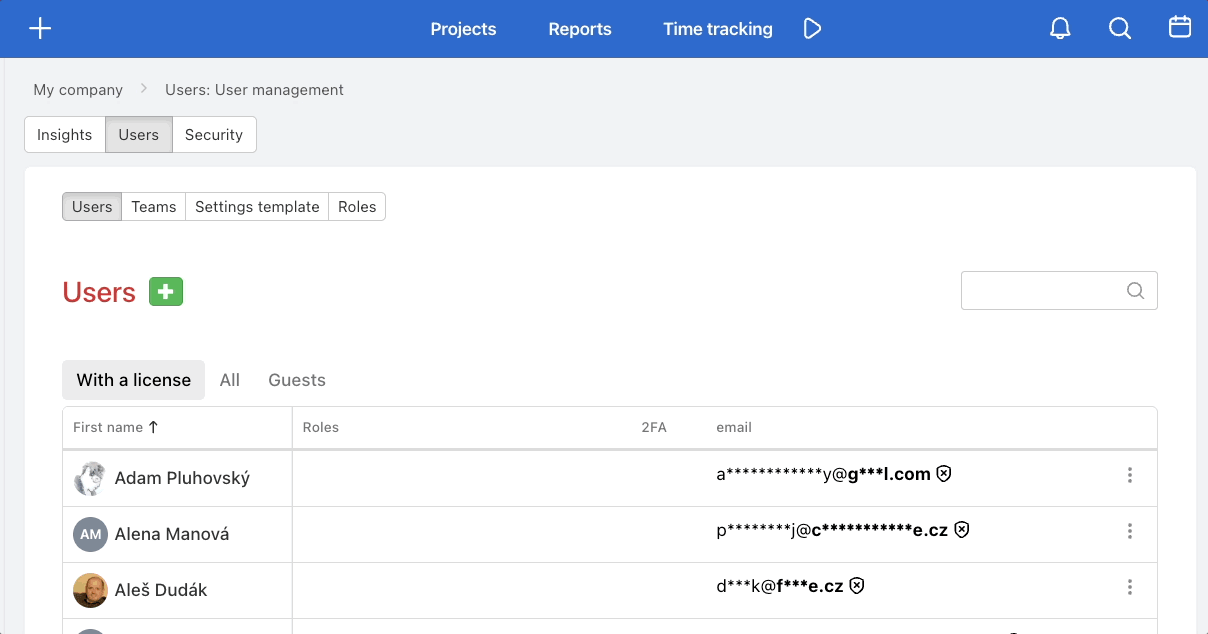Select the Users sub-tab

point(92,207)
